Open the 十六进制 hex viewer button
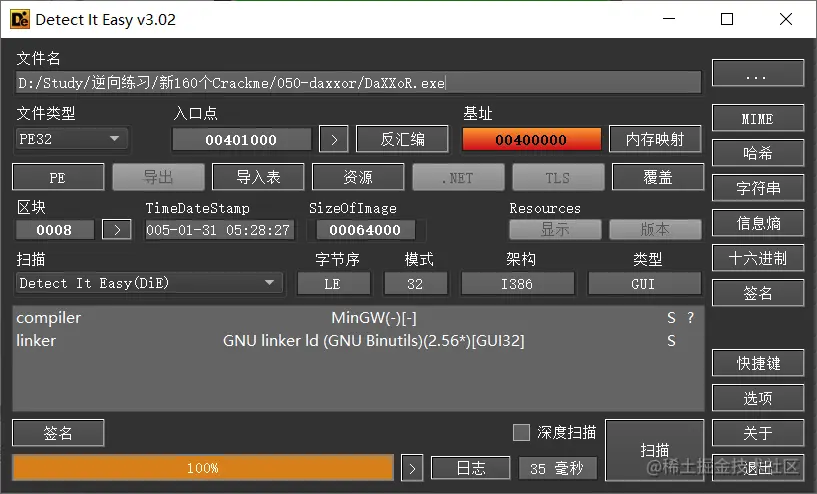 coord(758,258)
